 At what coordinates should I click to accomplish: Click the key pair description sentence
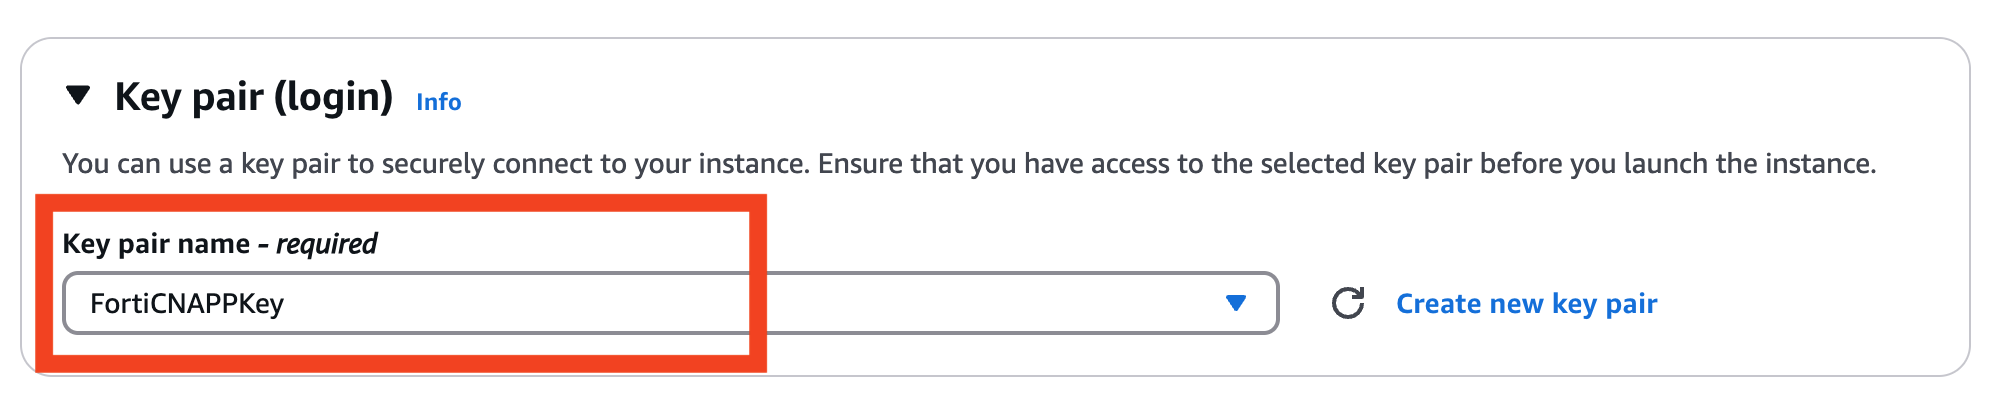(969, 163)
